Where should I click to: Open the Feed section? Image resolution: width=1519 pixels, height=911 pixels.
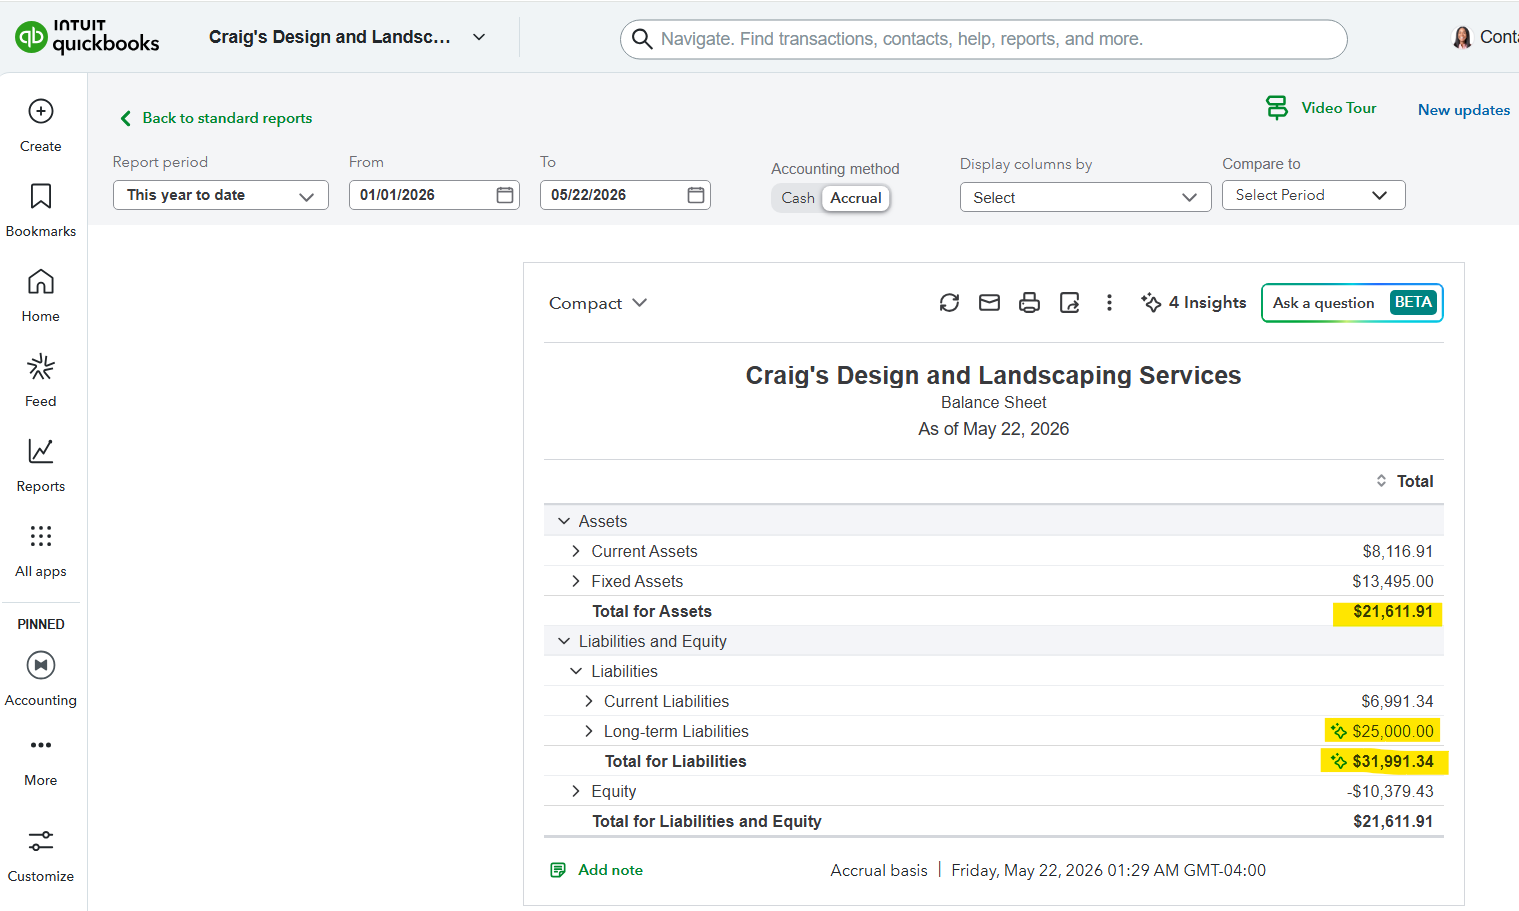coord(41,380)
